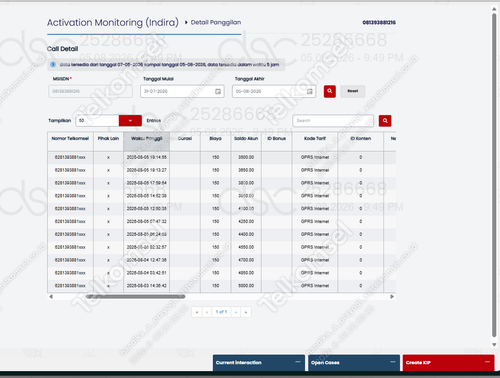Click the table Search input box
Viewport: 500px width, 378px height.
click(333, 121)
